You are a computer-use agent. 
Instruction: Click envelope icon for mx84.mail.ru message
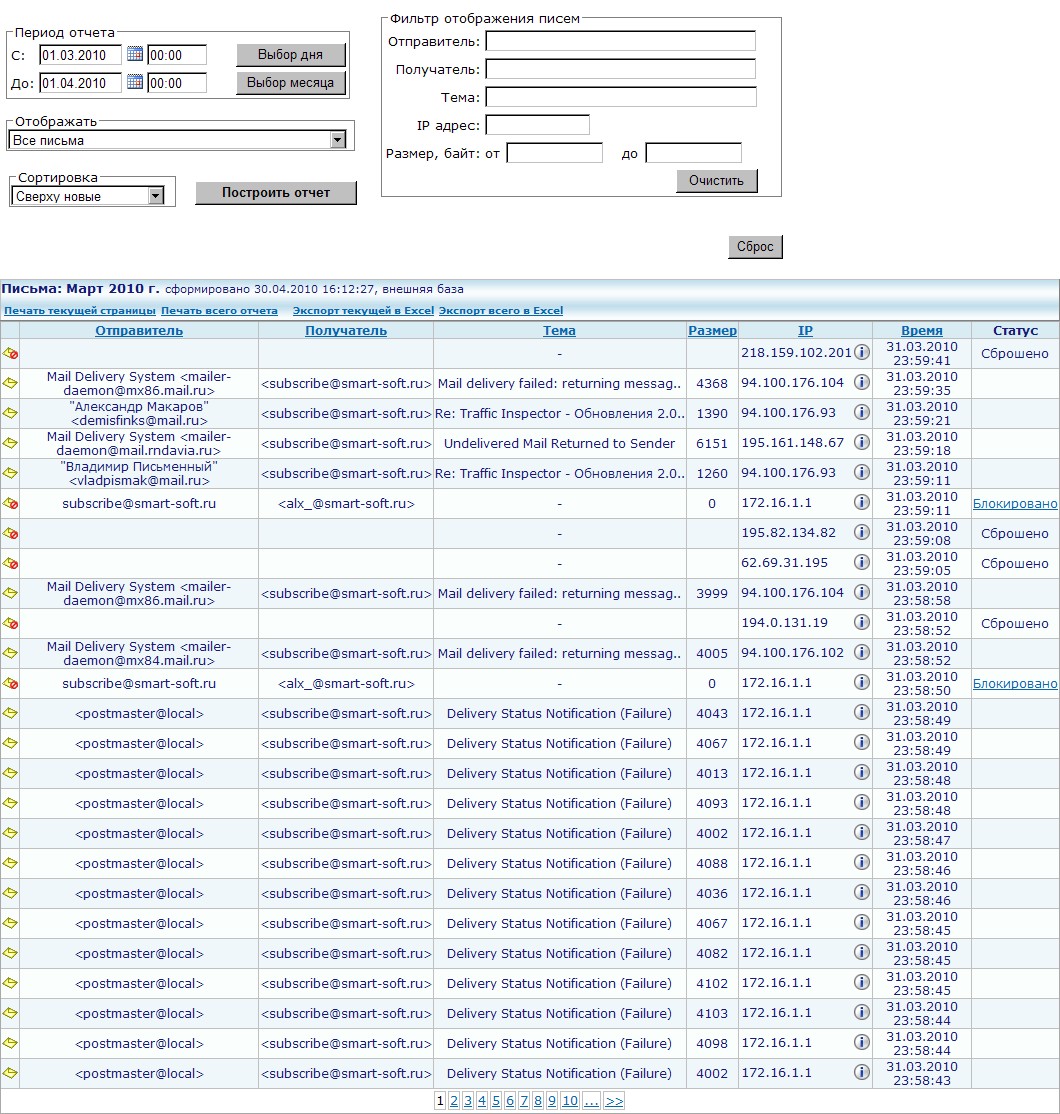pos(10,653)
